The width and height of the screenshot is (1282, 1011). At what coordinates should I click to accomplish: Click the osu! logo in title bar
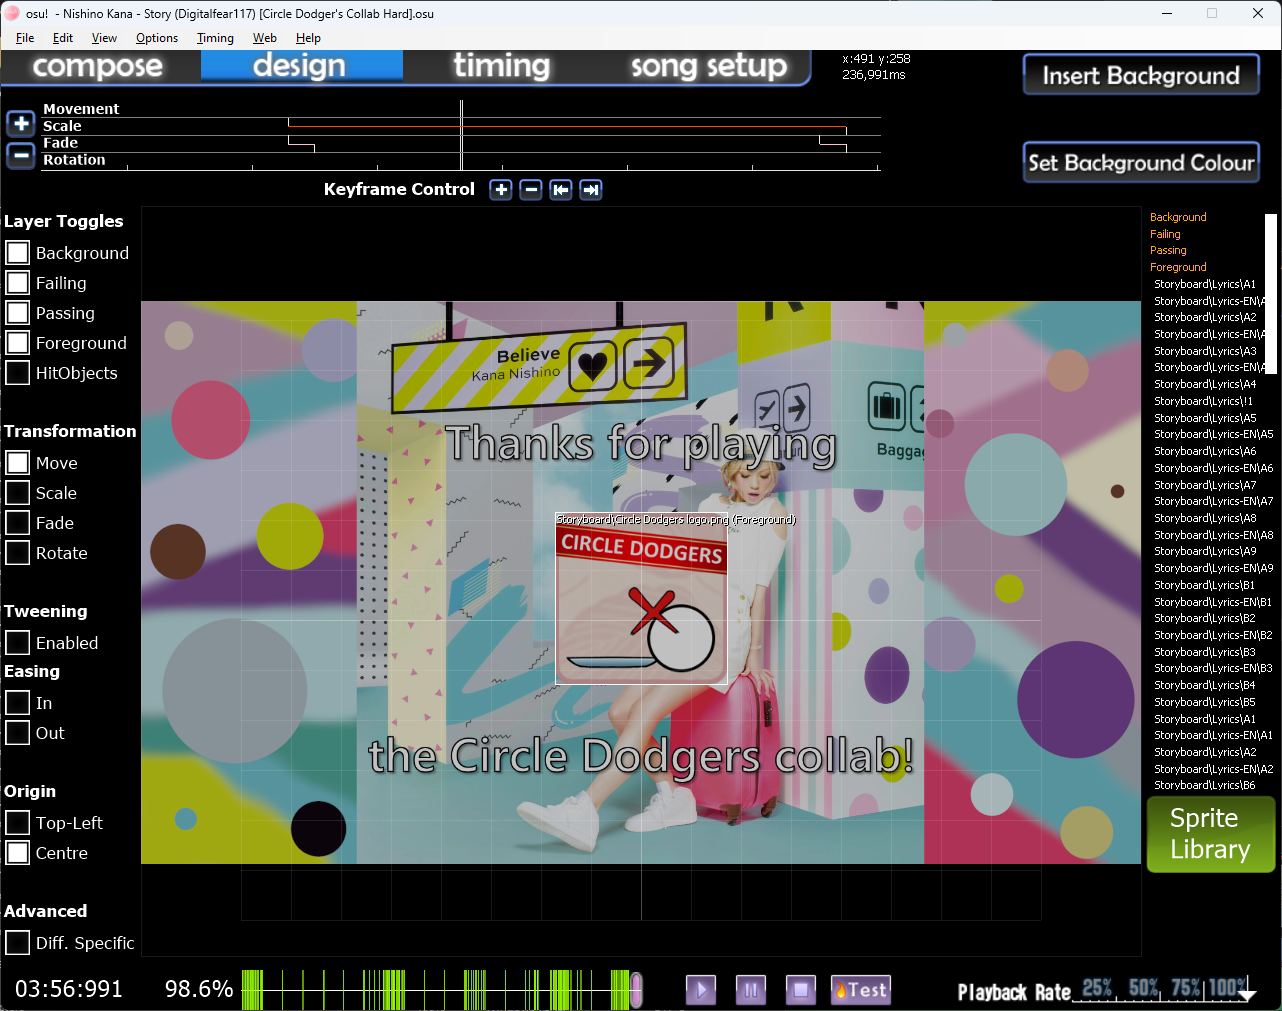point(12,13)
